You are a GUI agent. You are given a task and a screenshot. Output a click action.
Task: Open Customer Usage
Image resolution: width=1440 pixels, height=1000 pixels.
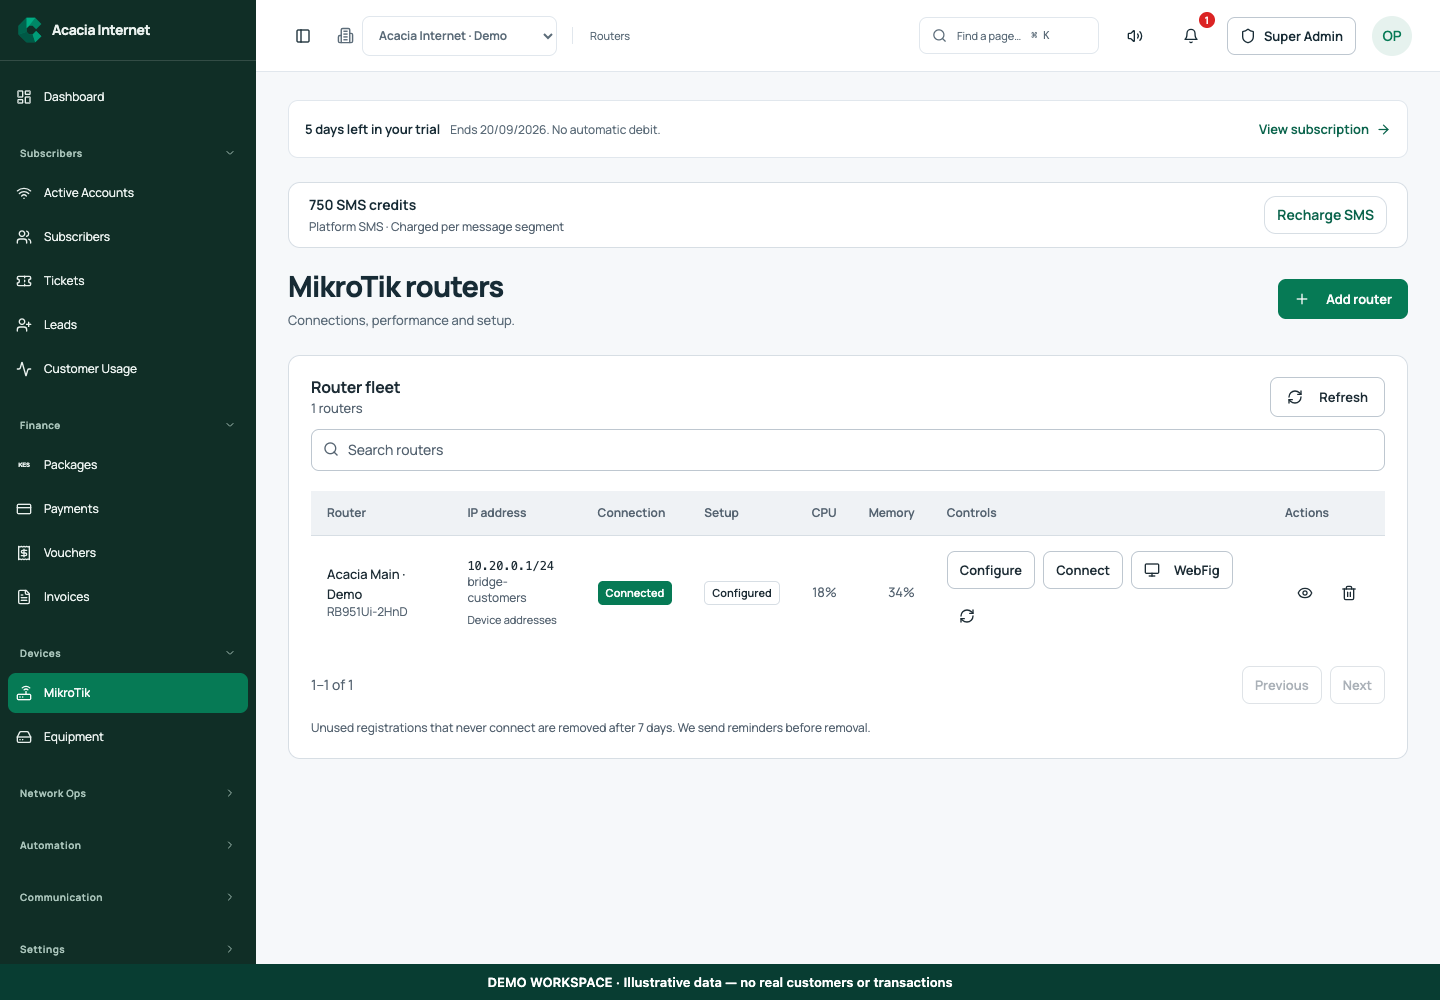click(128, 369)
